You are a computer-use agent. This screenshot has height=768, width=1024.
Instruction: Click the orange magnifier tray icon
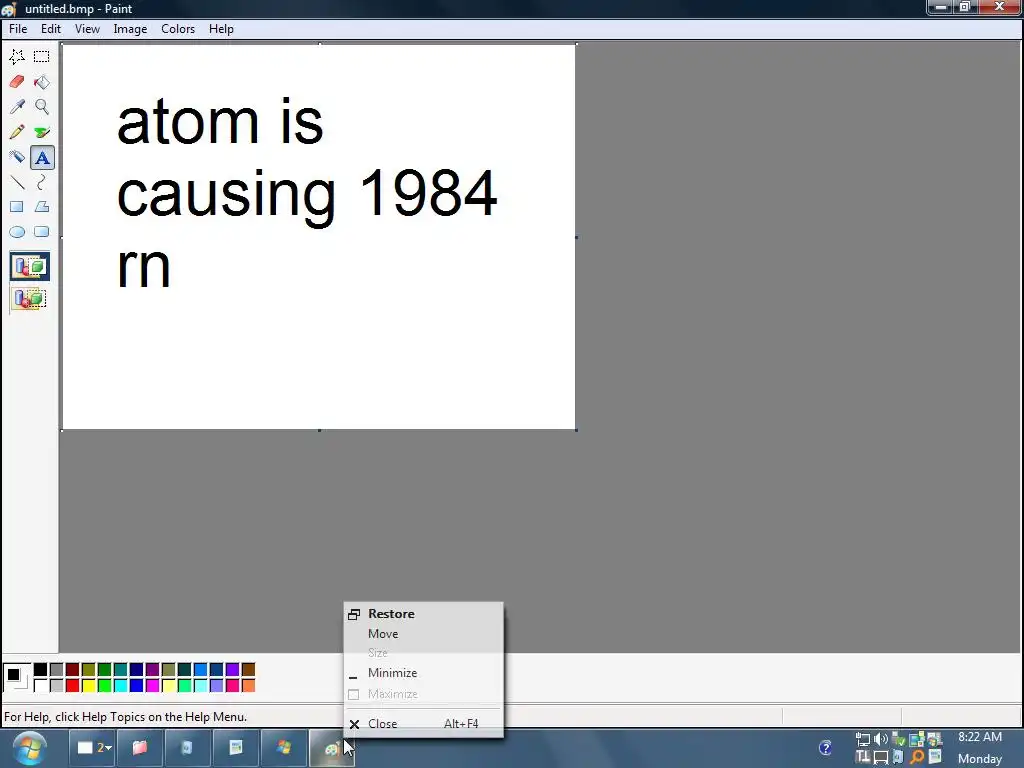pyautogui.click(x=918, y=758)
